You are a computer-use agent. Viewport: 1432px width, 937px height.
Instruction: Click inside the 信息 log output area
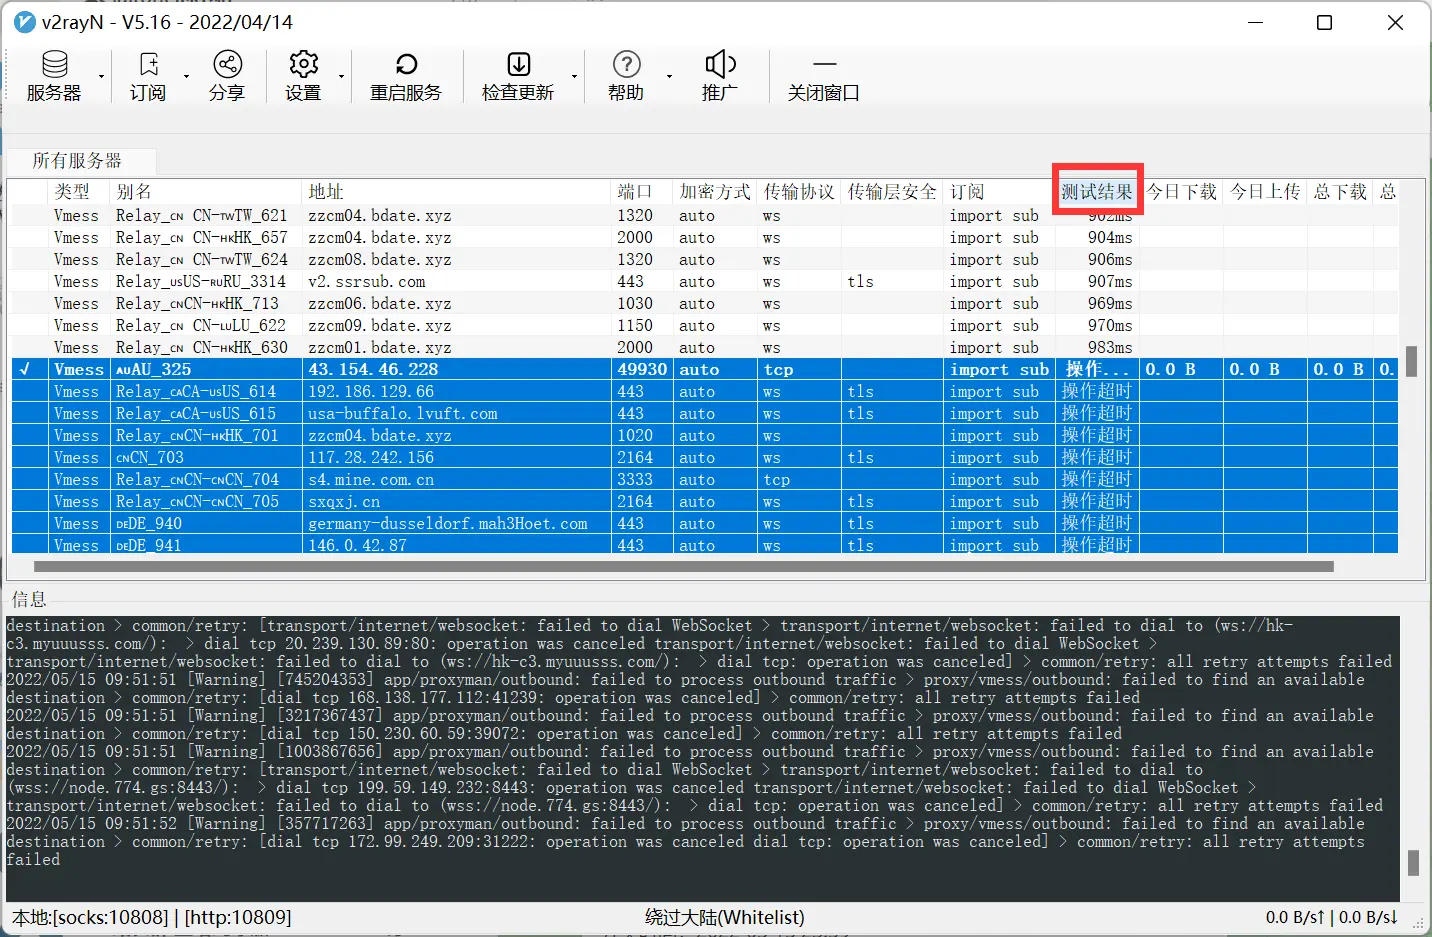tap(702, 758)
